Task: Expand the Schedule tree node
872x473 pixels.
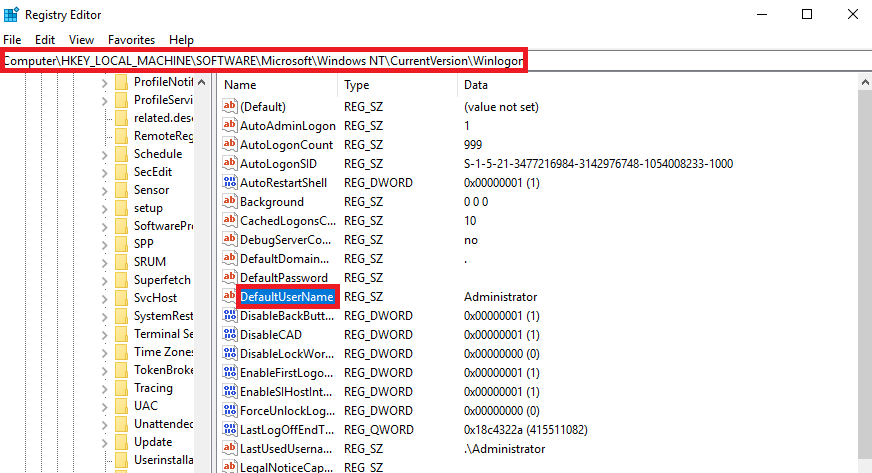Action: pos(105,154)
